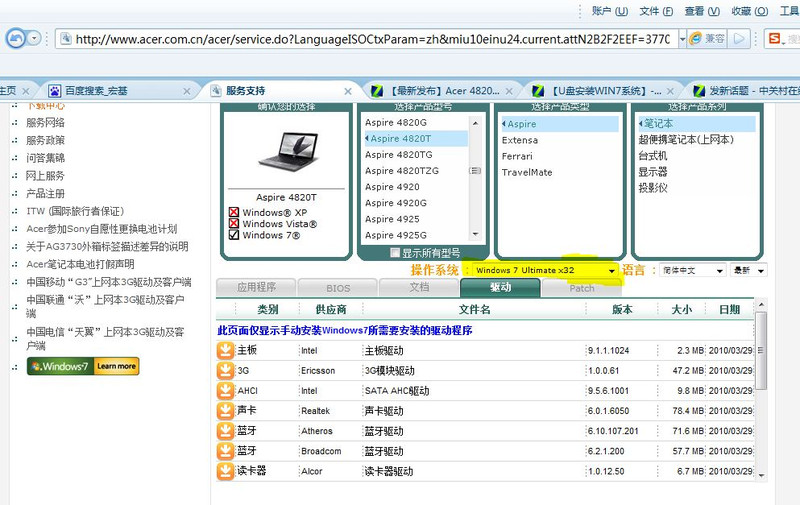800x505 pixels.
Task: Download the AHCI SATA driver icon
Action: [x=226, y=390]
